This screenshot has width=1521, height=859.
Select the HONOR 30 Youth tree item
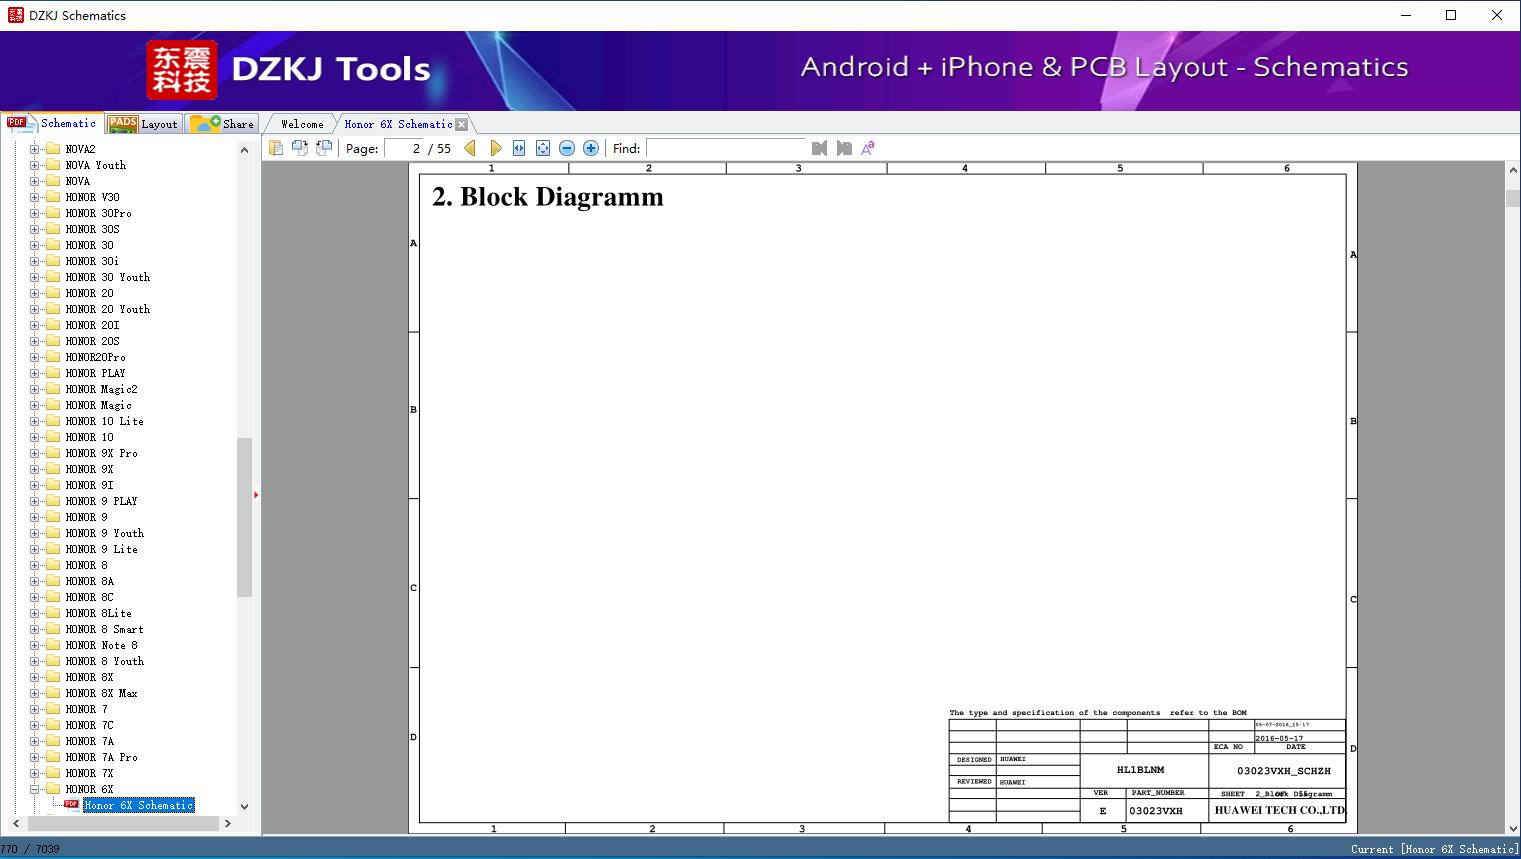[107, 277]
